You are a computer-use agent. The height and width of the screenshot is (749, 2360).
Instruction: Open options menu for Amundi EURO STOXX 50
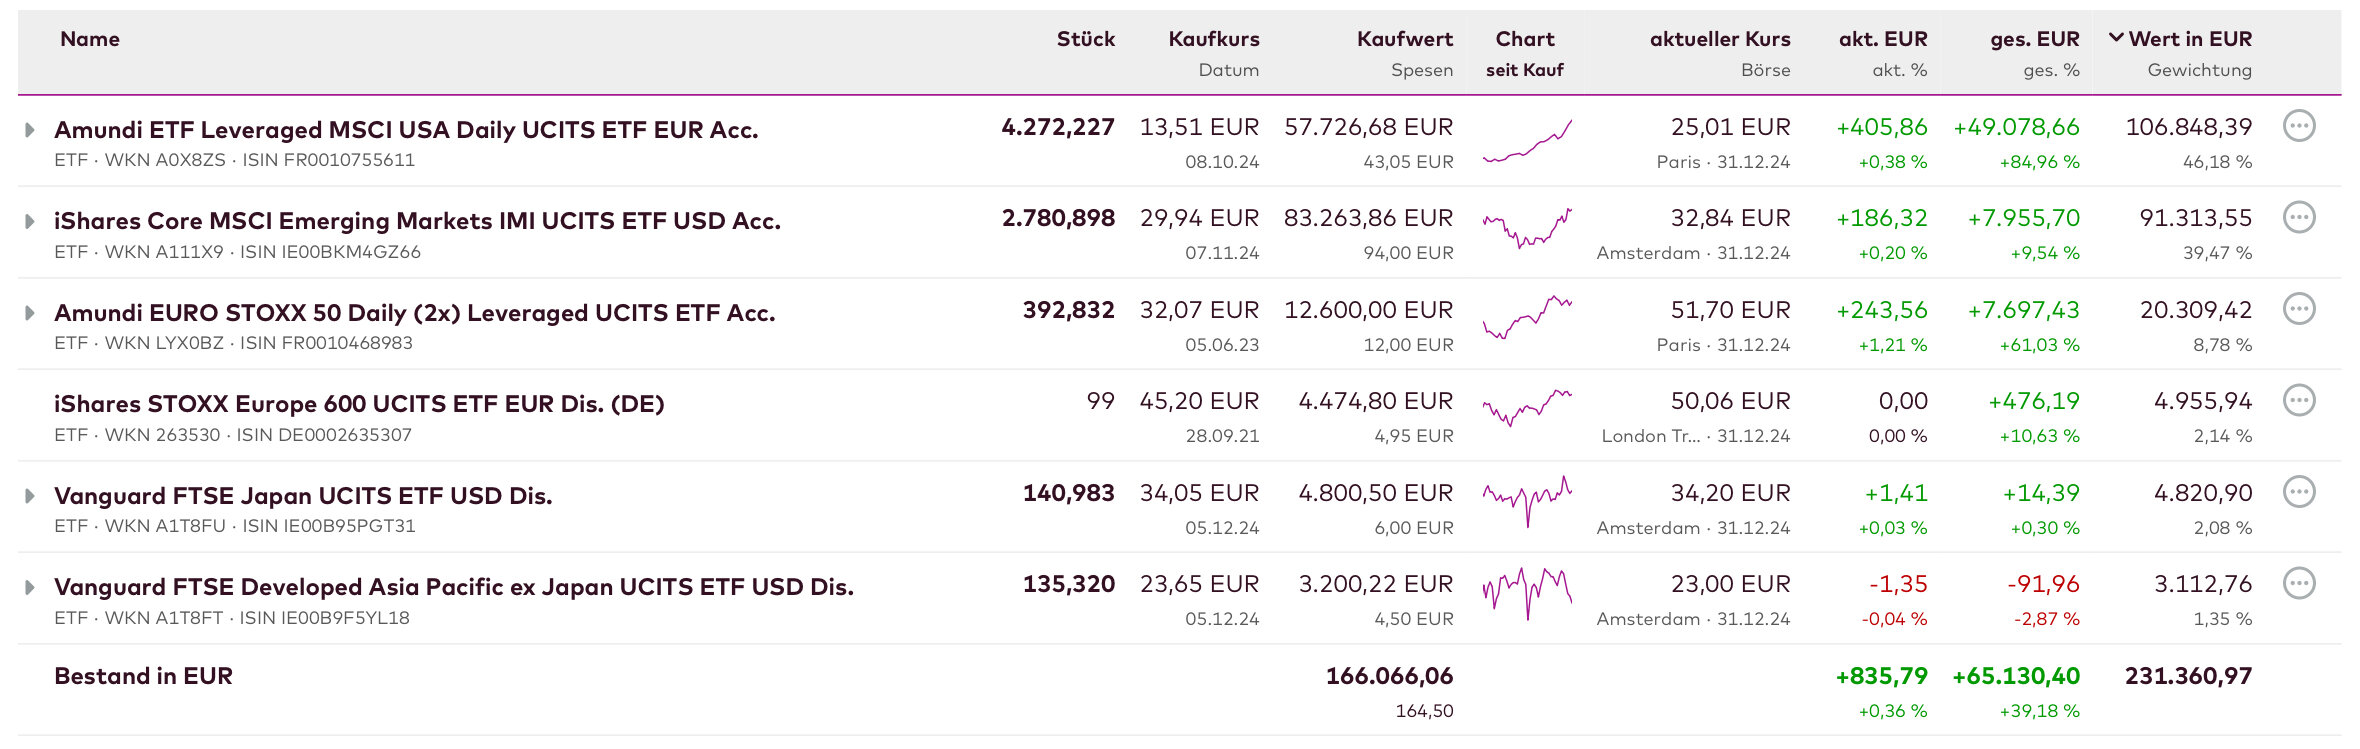point(2299,309)
